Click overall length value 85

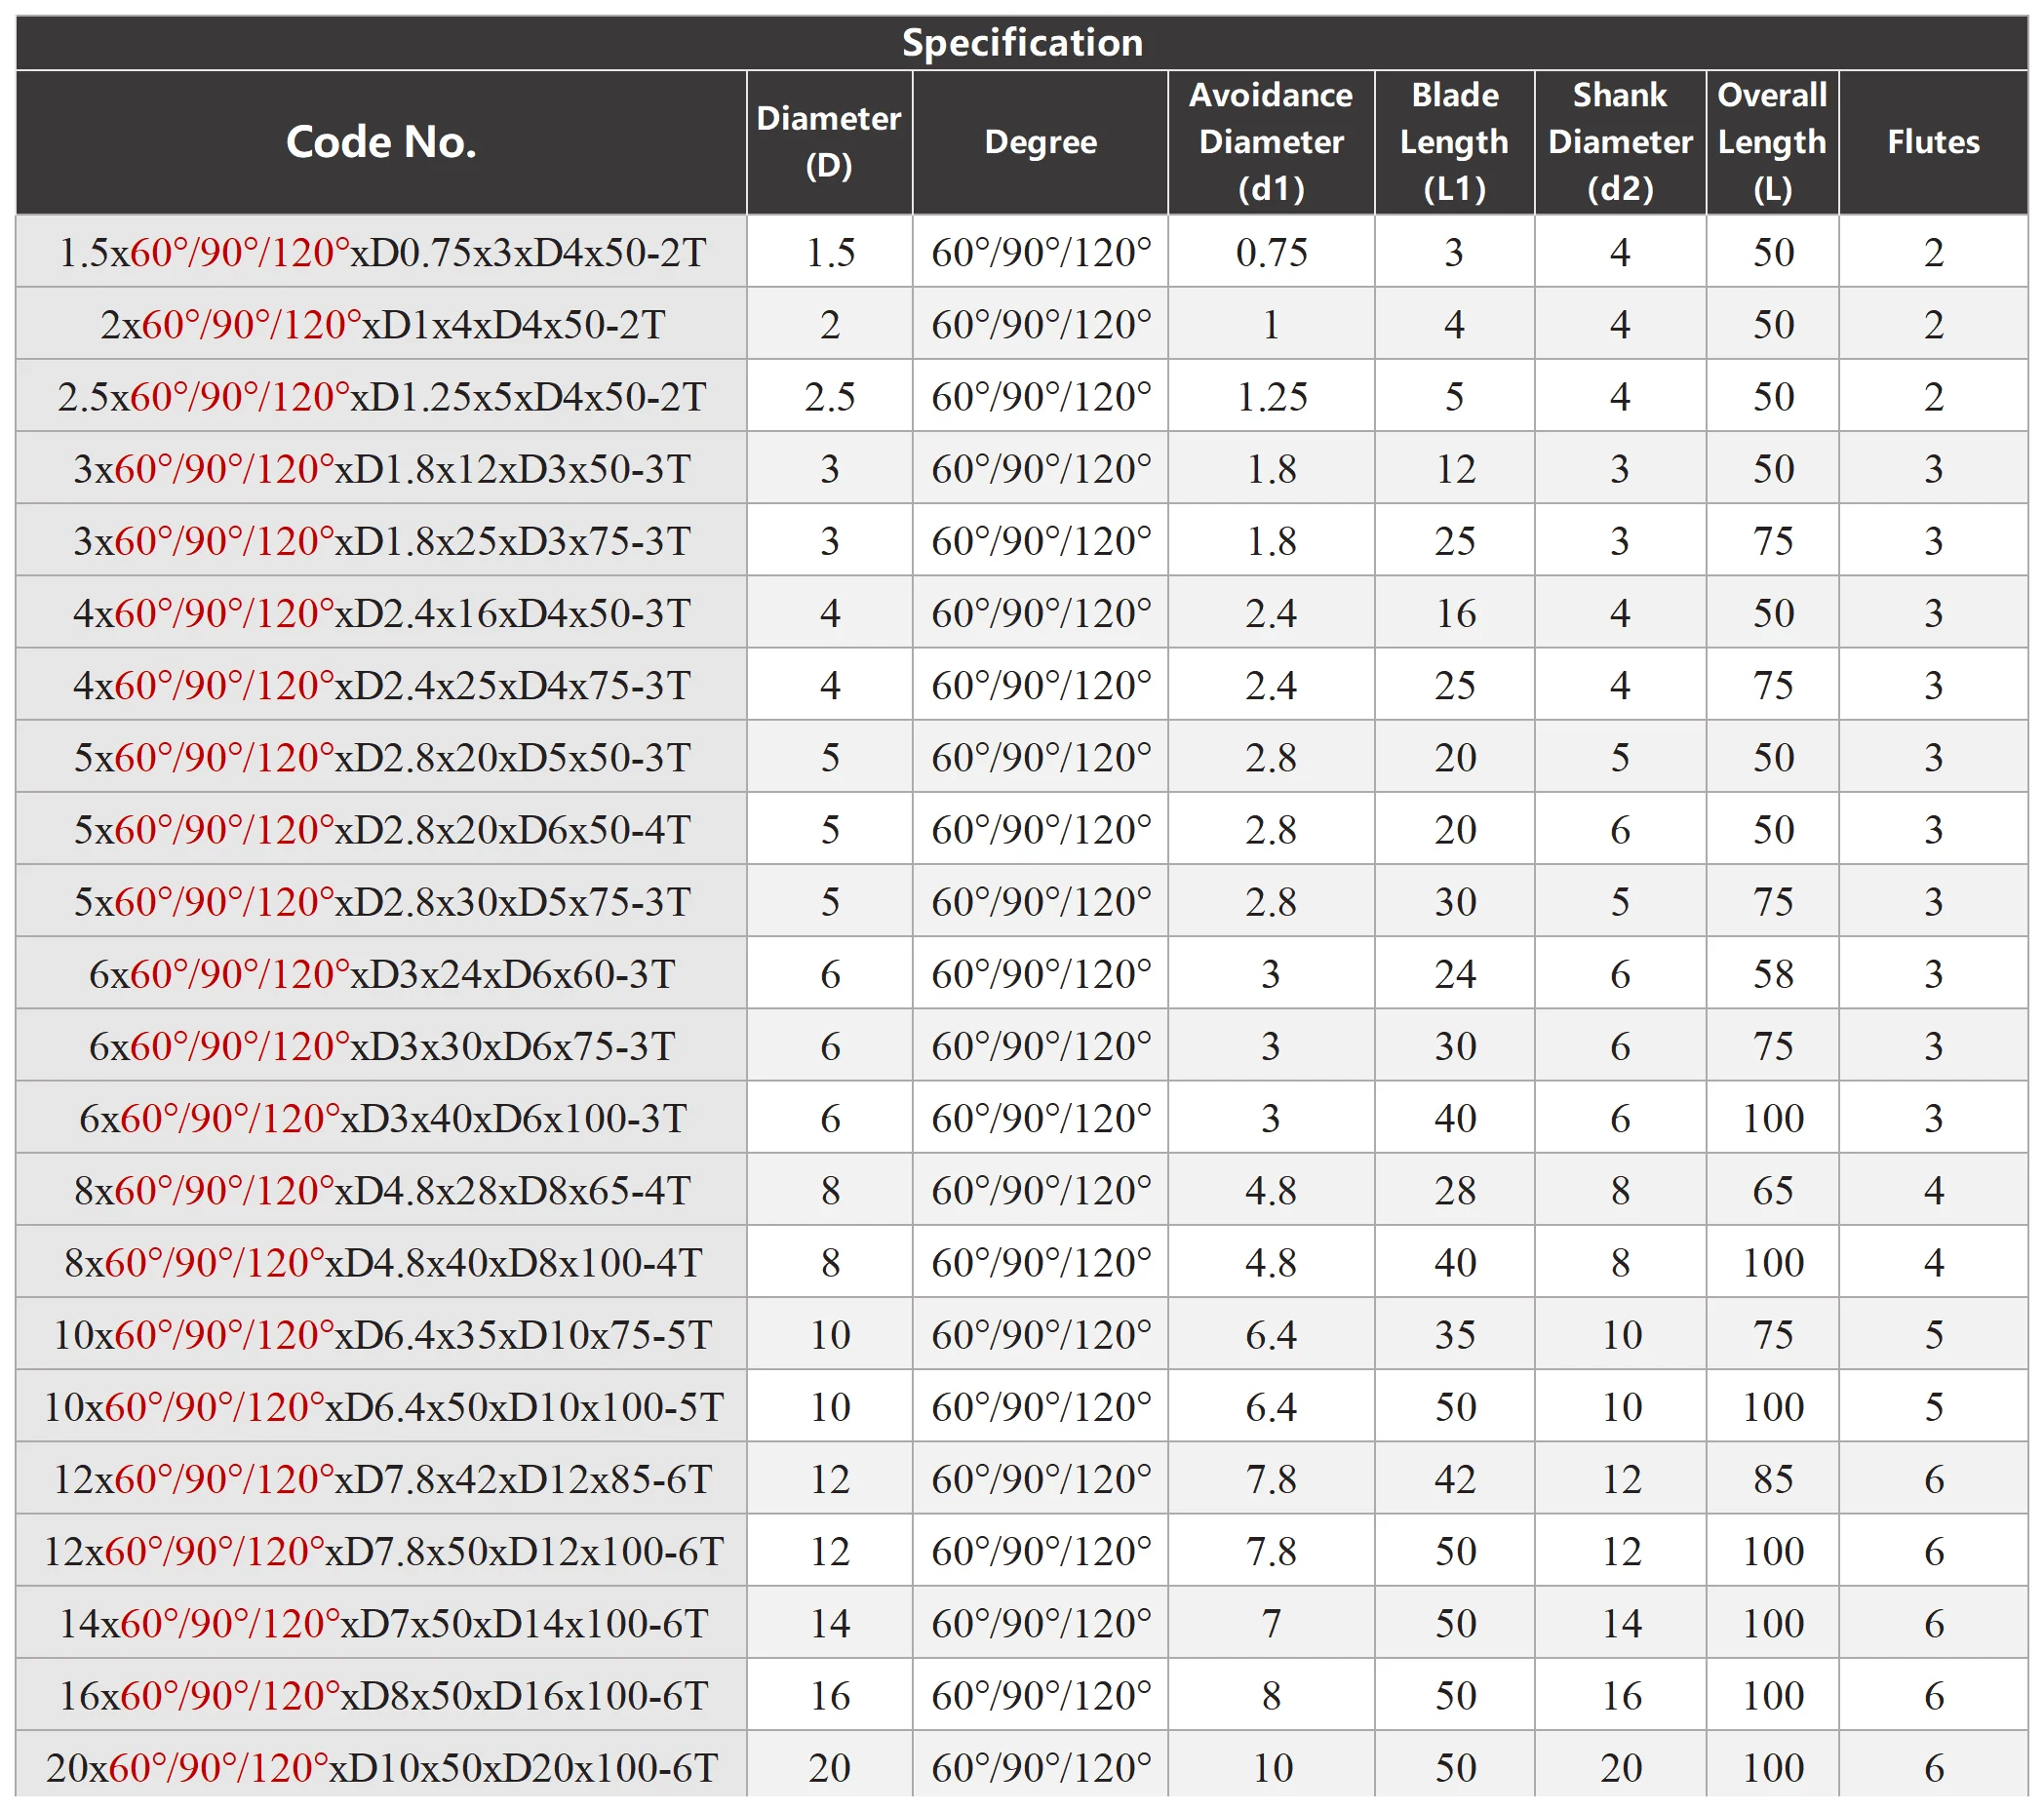(1773, 1479)
